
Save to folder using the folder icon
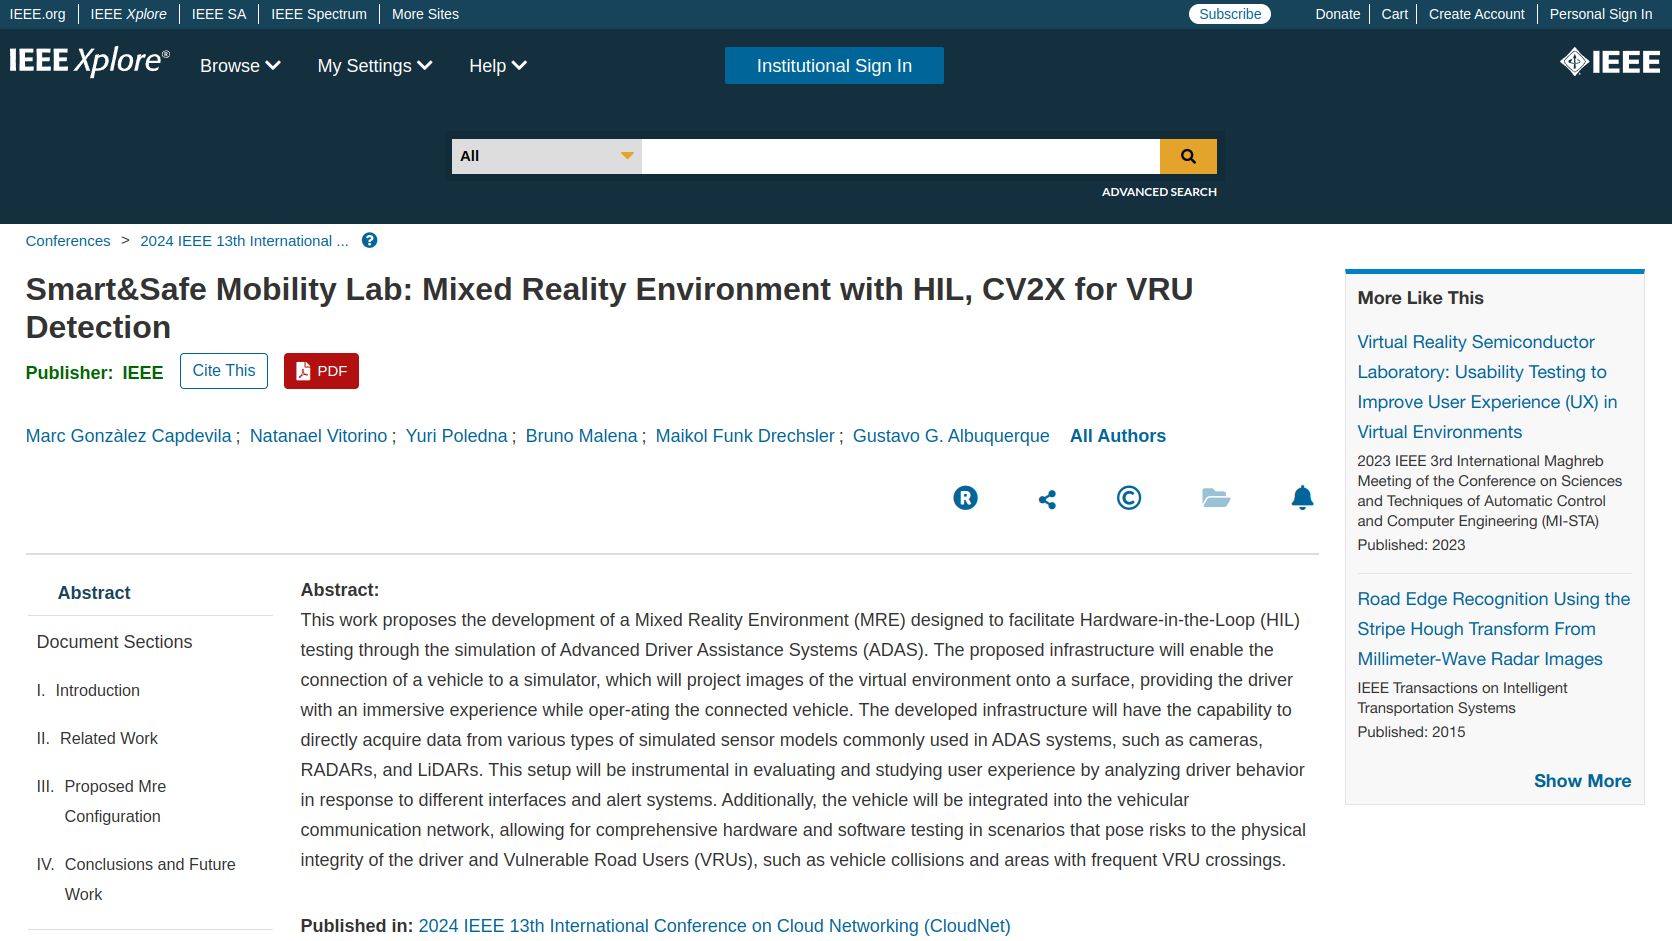(1215, 498)
